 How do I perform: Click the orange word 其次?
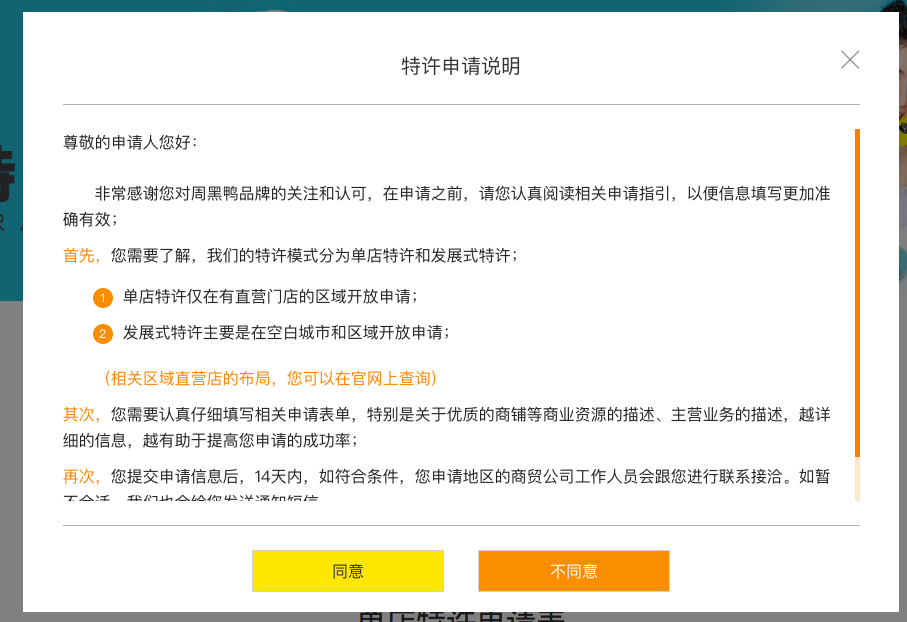pos(80,414)
